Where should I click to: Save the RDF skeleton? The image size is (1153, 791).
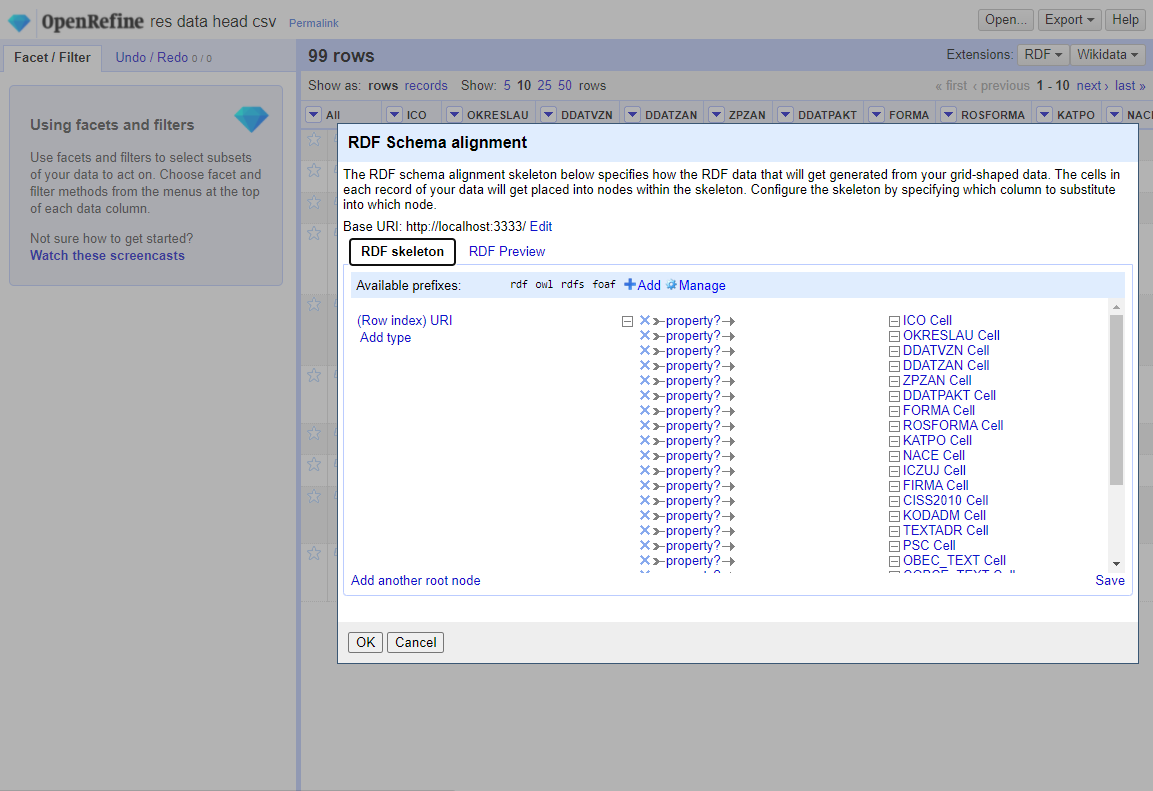click(x=1110, y=580)
